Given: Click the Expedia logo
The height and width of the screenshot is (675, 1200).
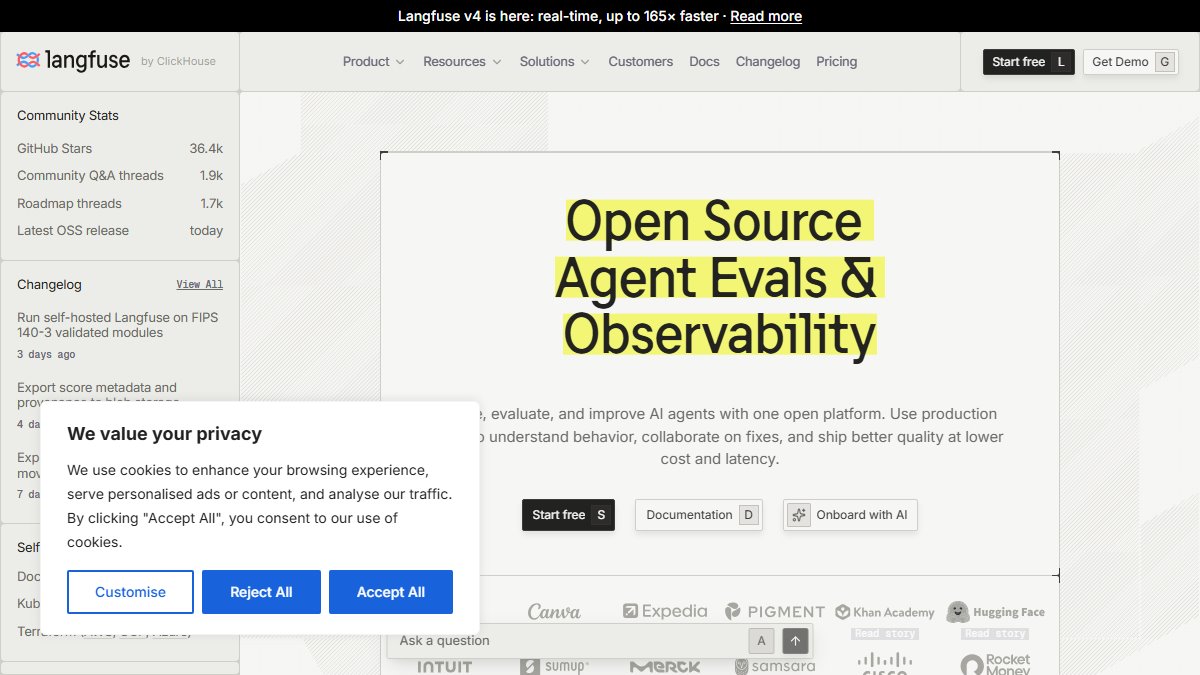Looking at the screenshot, I should [665, 611].
